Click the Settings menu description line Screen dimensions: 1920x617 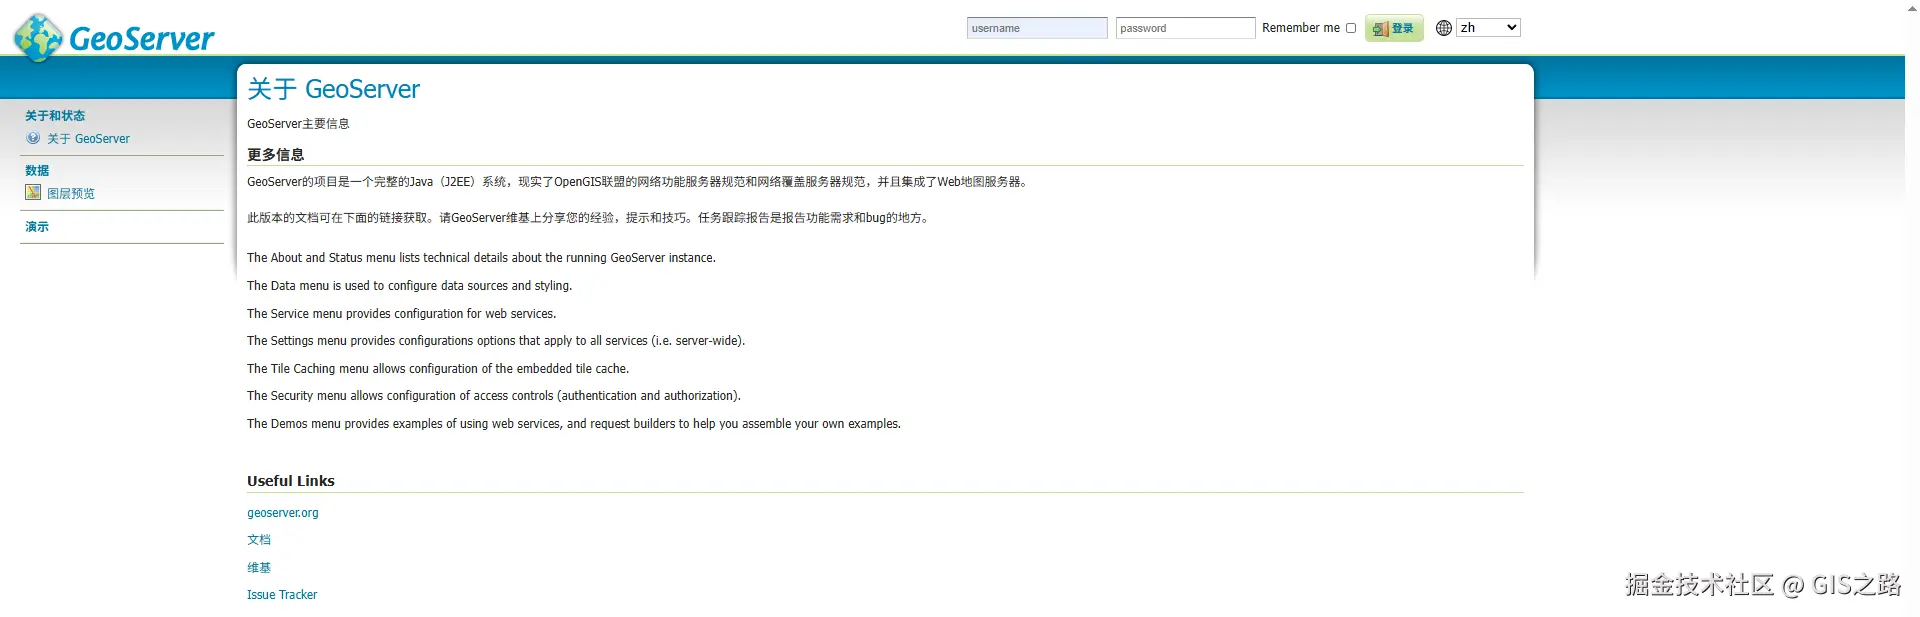[x=496, y=341]
